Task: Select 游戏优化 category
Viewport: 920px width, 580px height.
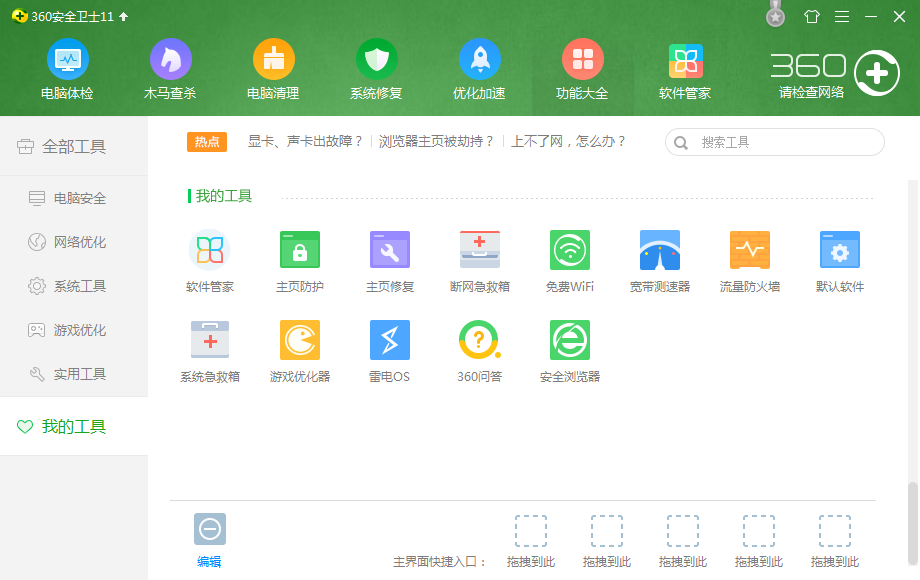Action: pyautogui.click(x=74, y=330)
